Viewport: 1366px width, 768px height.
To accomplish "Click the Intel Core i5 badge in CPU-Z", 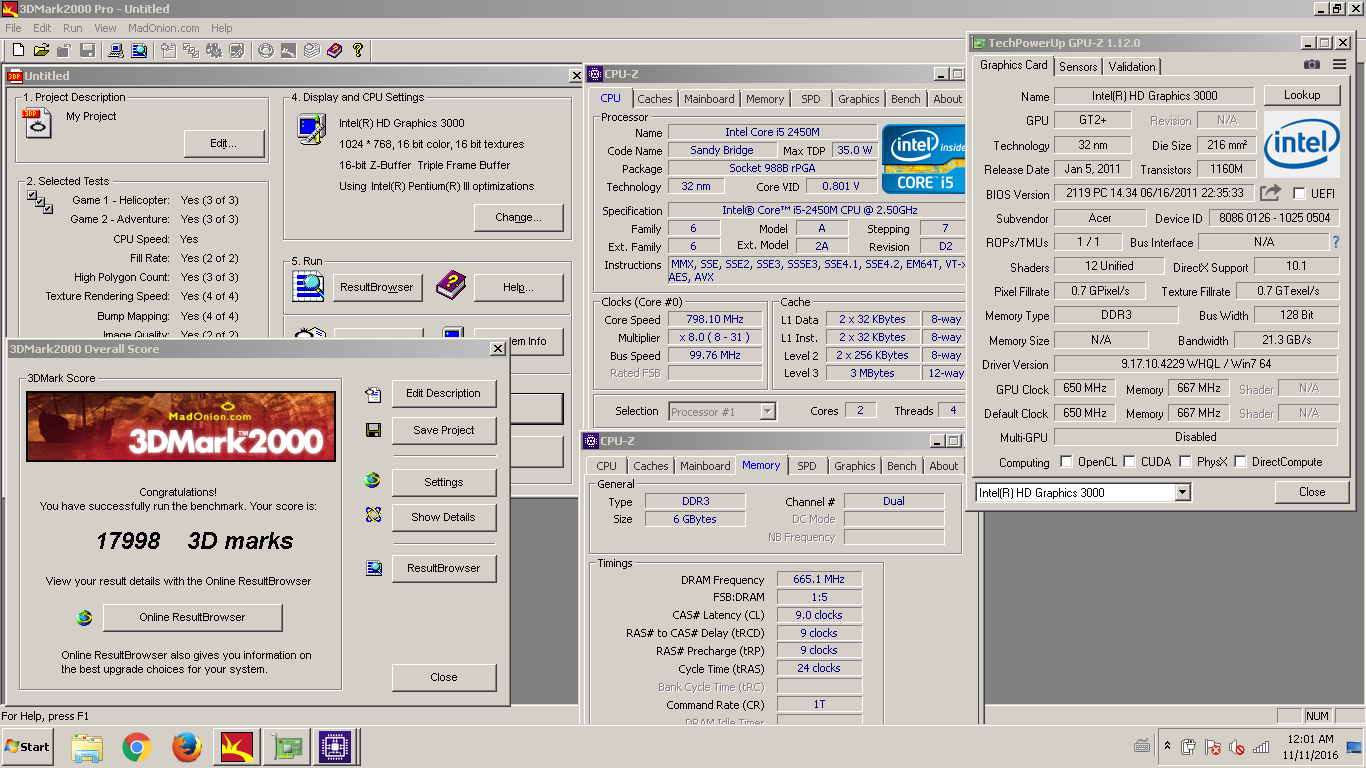I will point(923,159).
